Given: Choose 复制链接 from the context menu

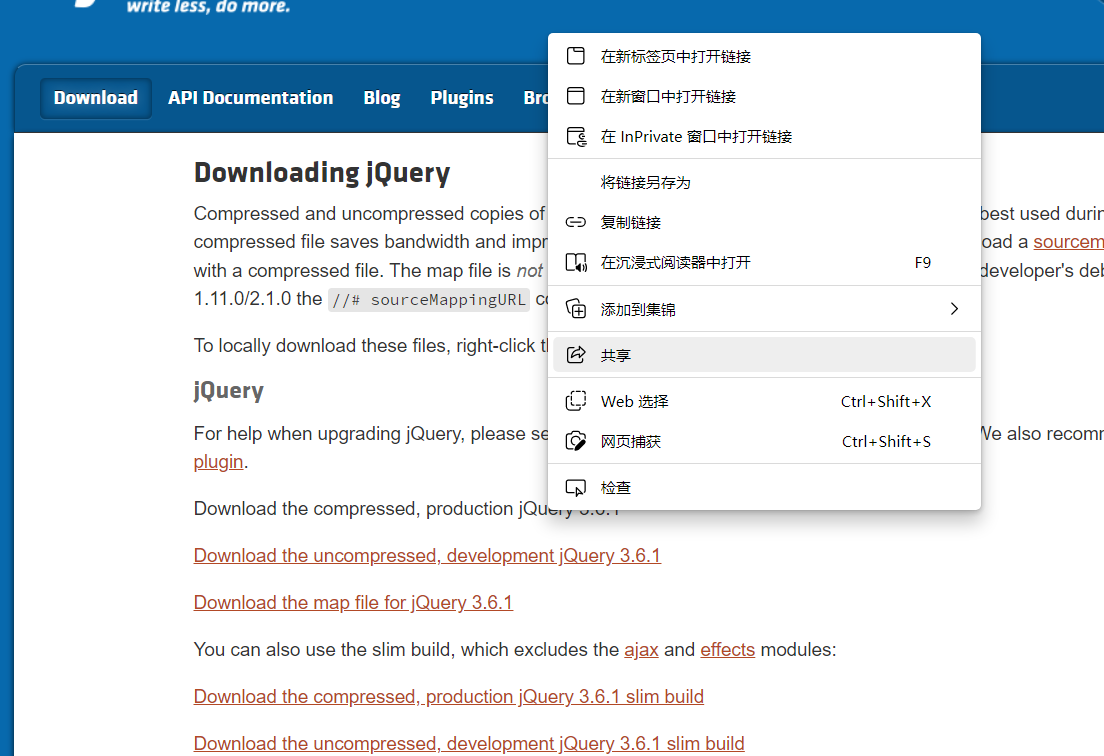Looking at the screenshot, I should pyautogui.click(x=764, y=222).
